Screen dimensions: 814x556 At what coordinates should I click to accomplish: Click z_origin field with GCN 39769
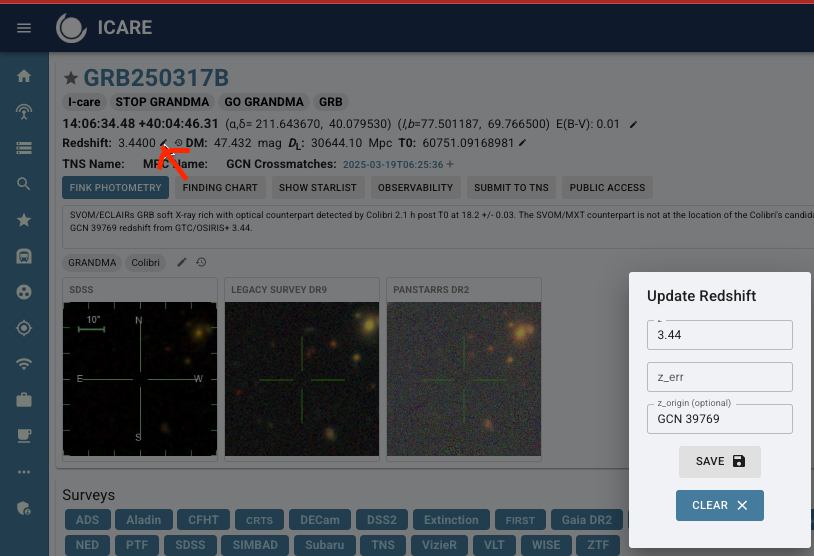720,419
